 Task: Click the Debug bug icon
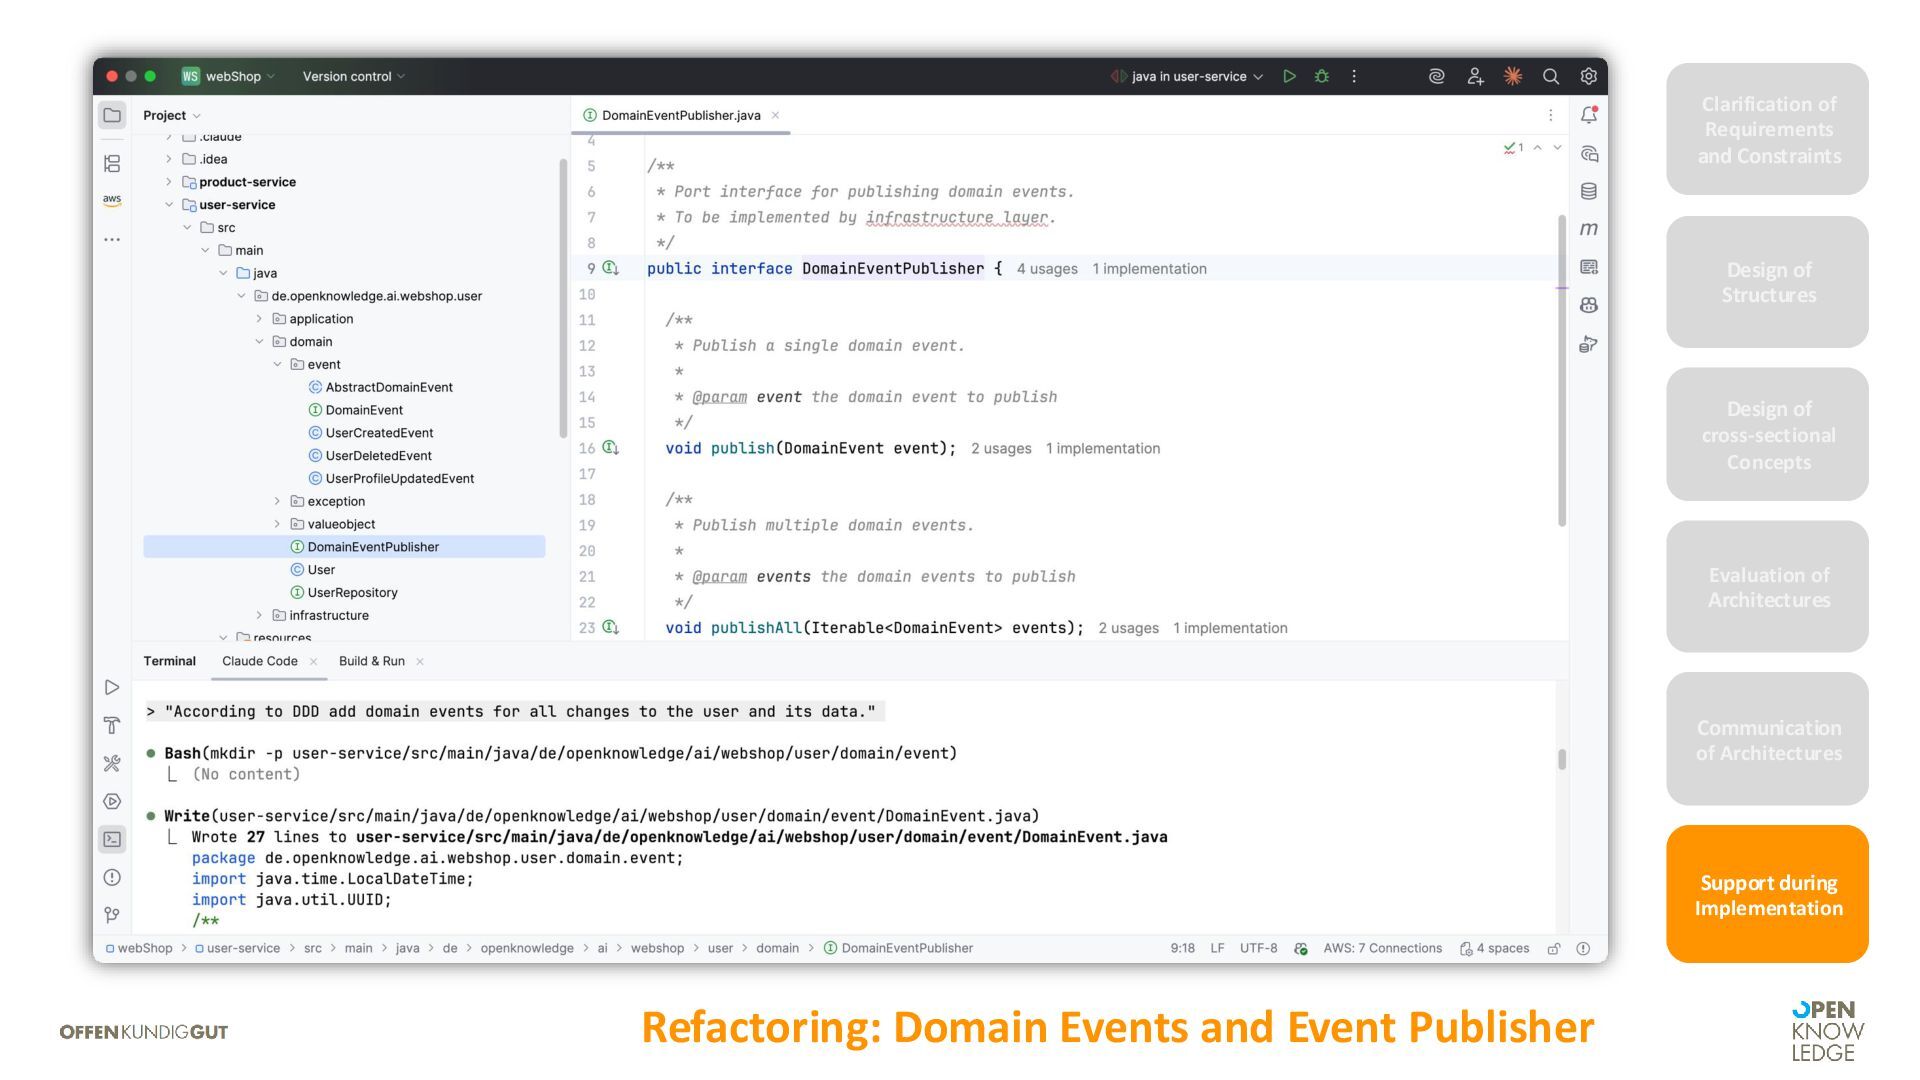1321,76
